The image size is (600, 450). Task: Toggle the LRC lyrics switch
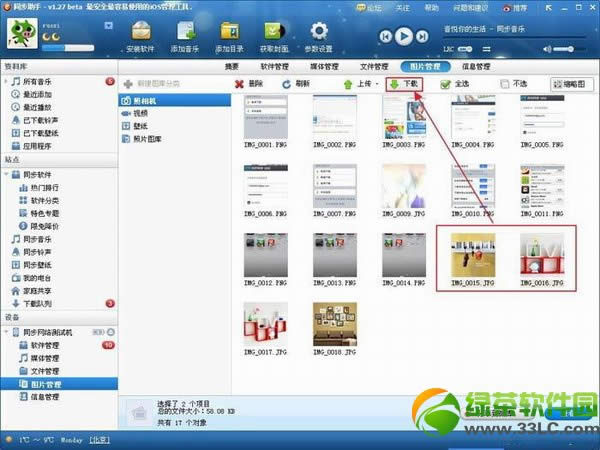click(465, 49)
